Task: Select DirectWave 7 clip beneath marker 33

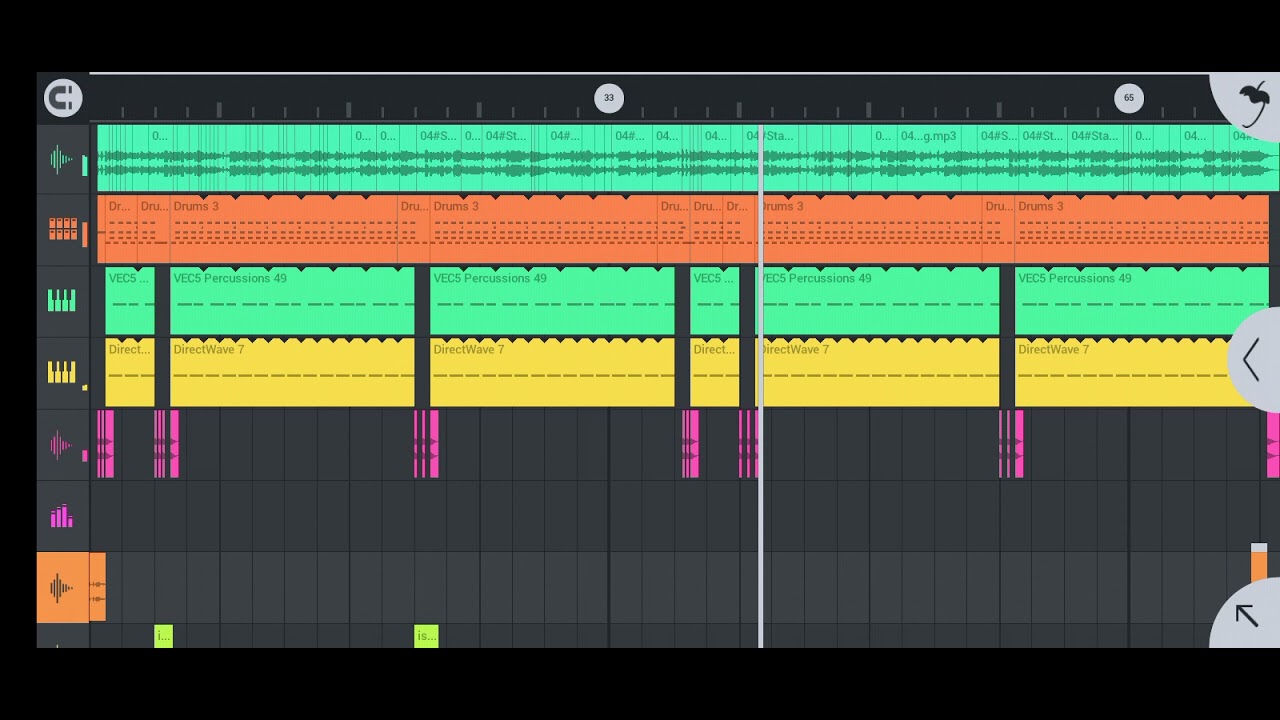Action: tap(553, 372)
